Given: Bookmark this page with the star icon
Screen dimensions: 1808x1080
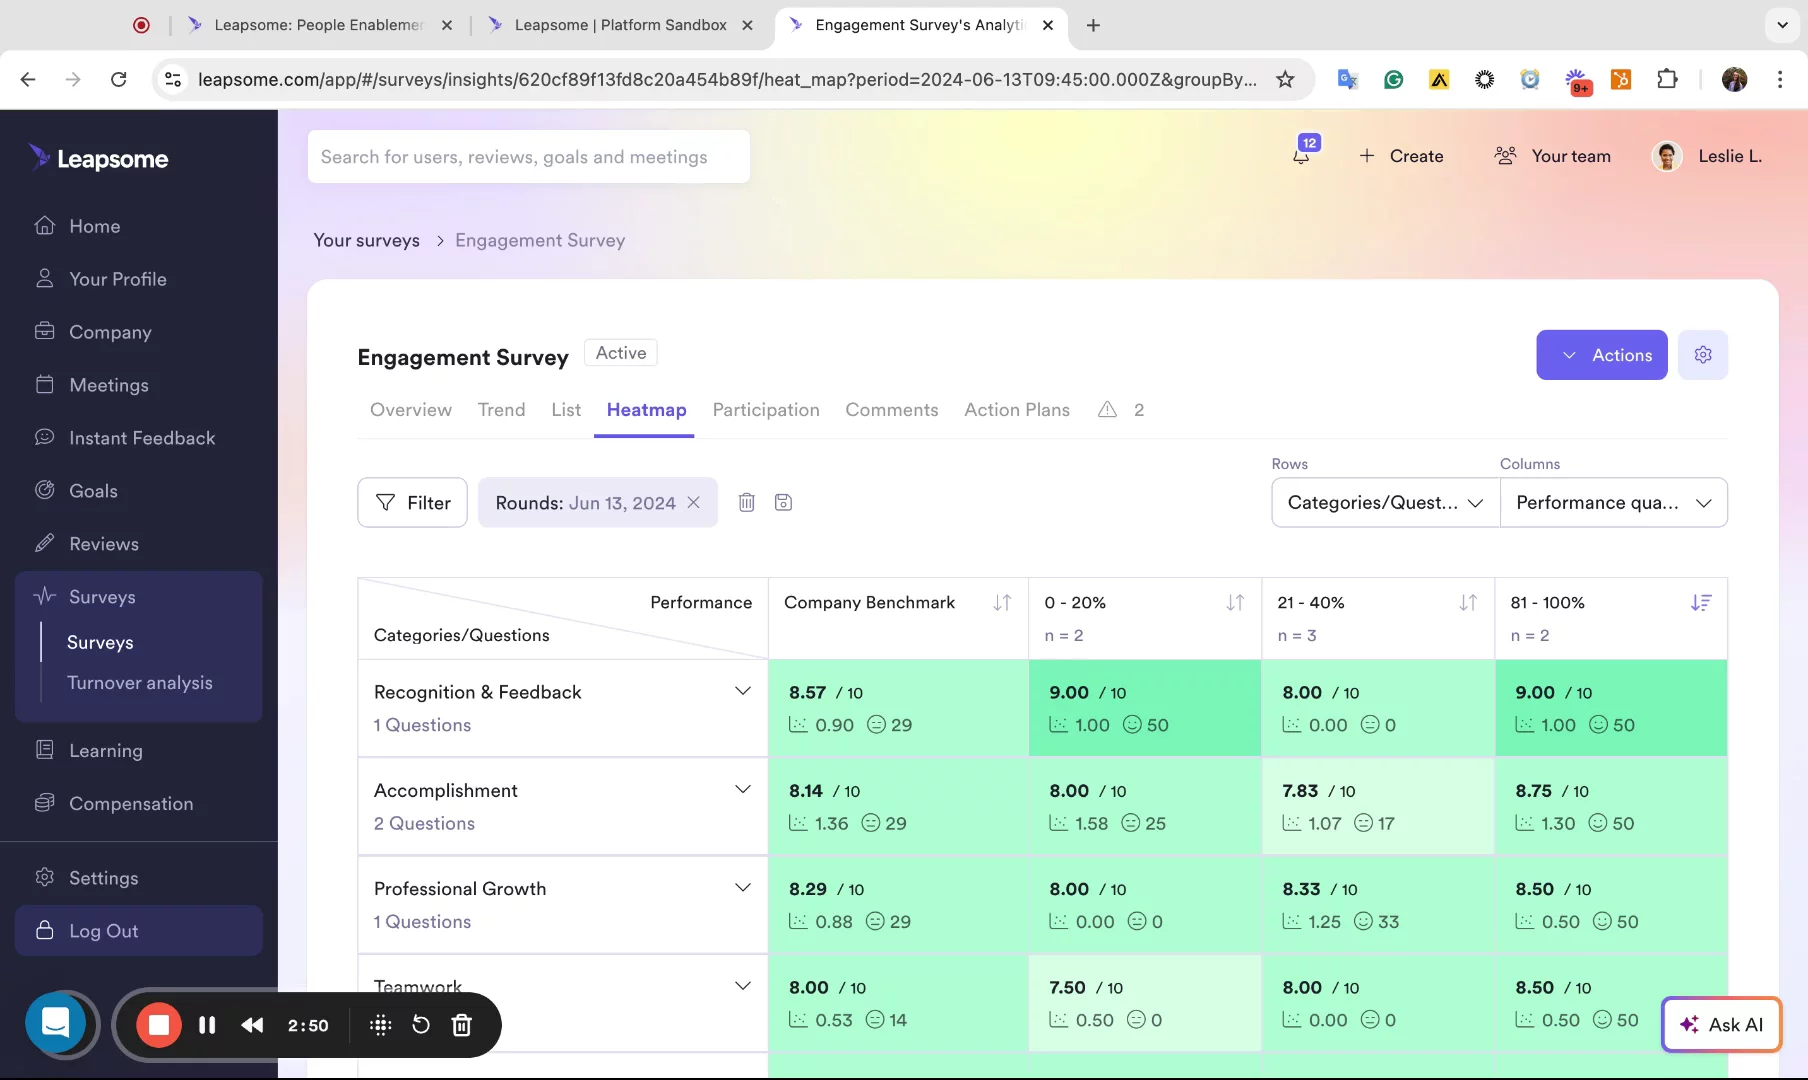Looking at the screenshot, I should (x=1285, y=79).
